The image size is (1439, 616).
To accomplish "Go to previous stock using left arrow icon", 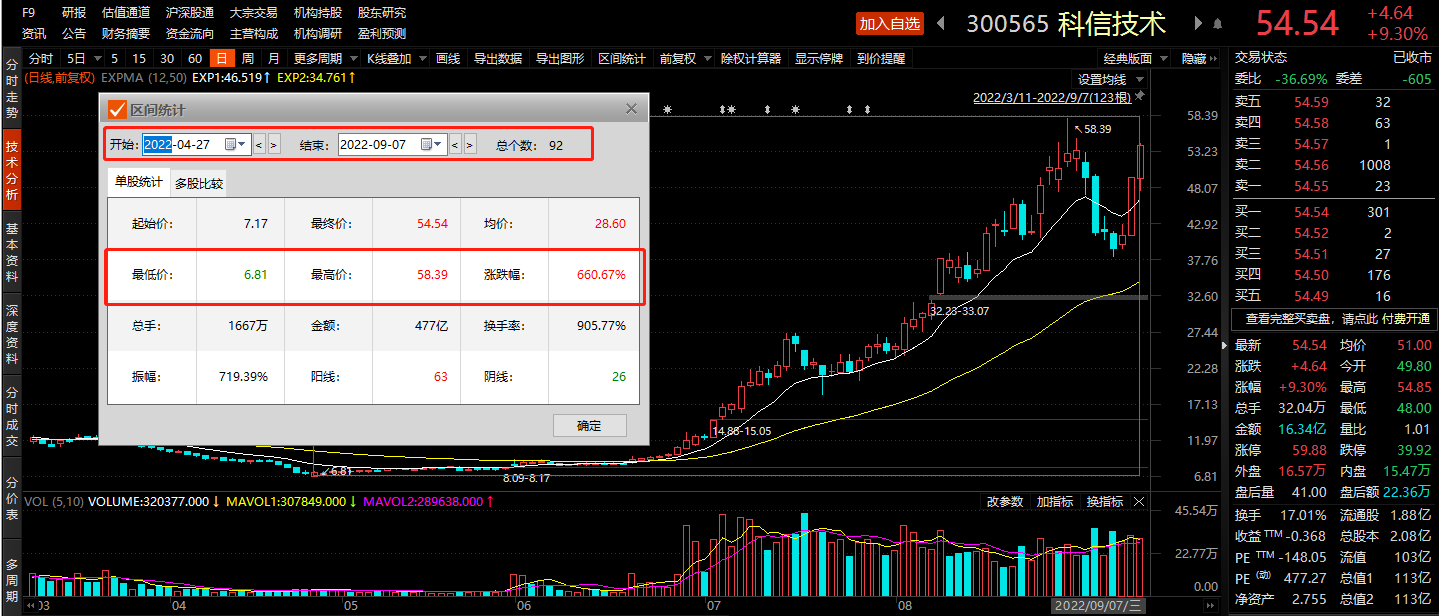I will (x=940, y=22).
